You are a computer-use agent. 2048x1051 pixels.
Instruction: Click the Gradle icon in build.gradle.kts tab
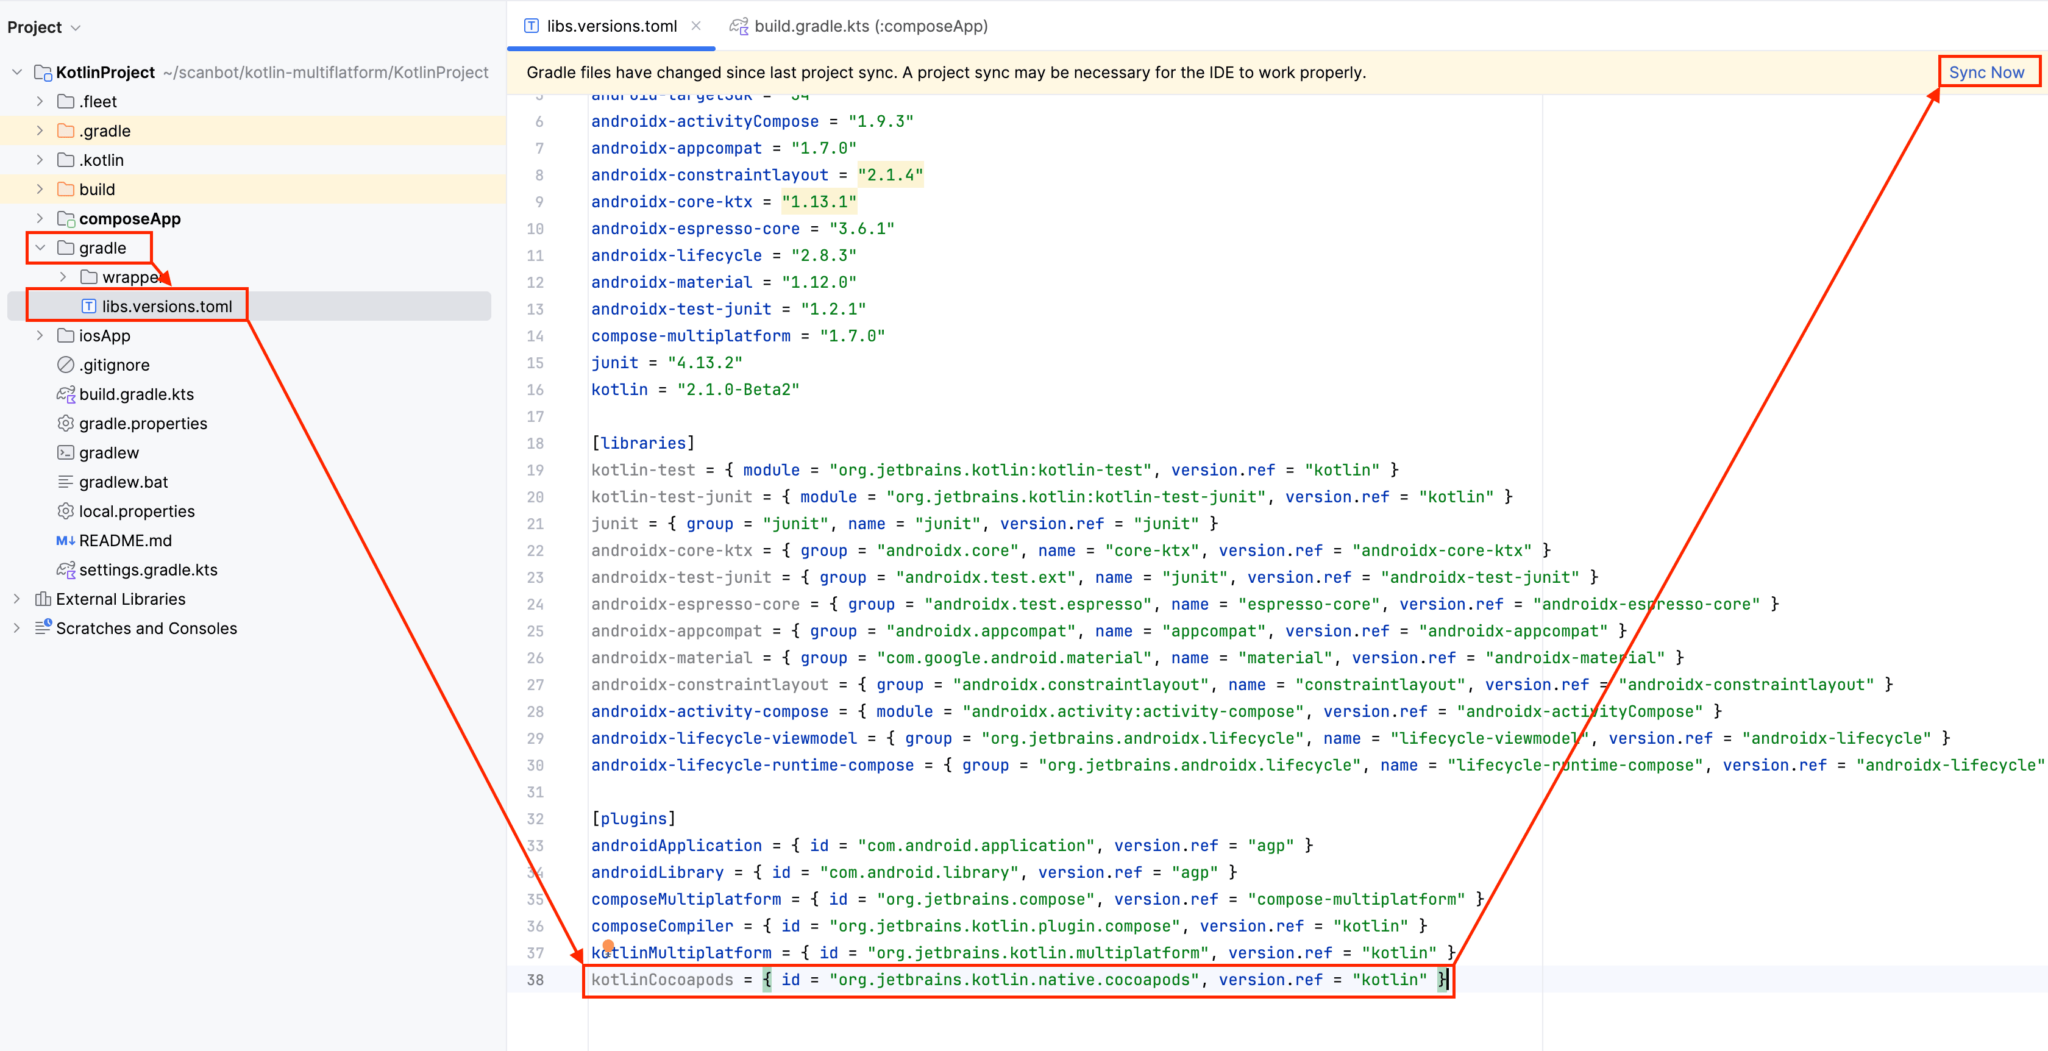point(739,26)
